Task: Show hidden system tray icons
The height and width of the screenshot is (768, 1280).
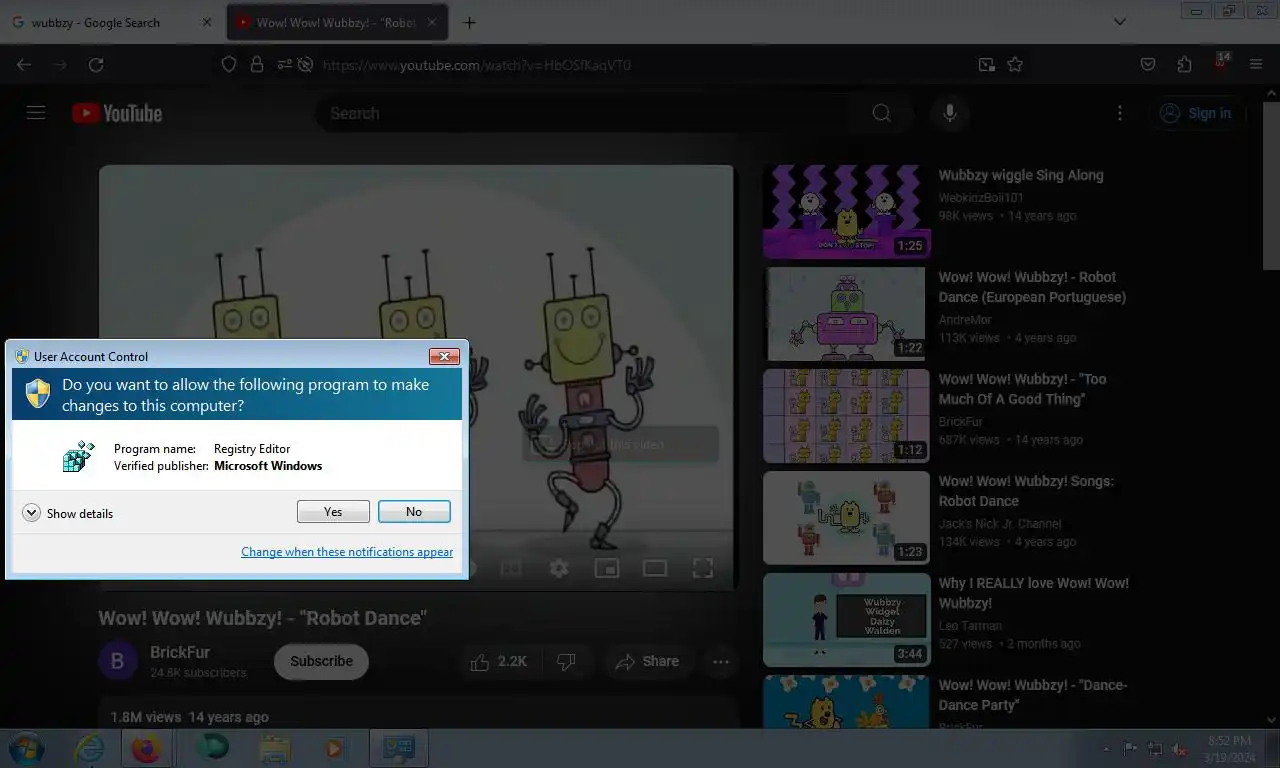Action: click(x=1106, y=748)
